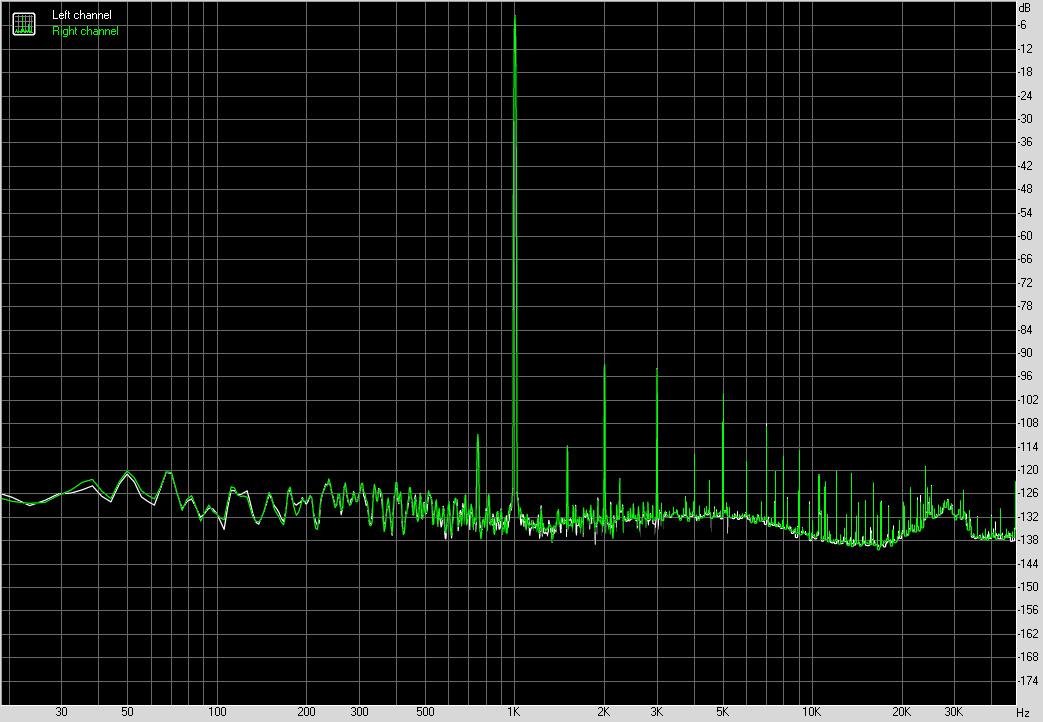The height and width of the screenshot is (722, 1043).
Task: Click the -174 value on the dB axis
Action: click(1024, 680)
